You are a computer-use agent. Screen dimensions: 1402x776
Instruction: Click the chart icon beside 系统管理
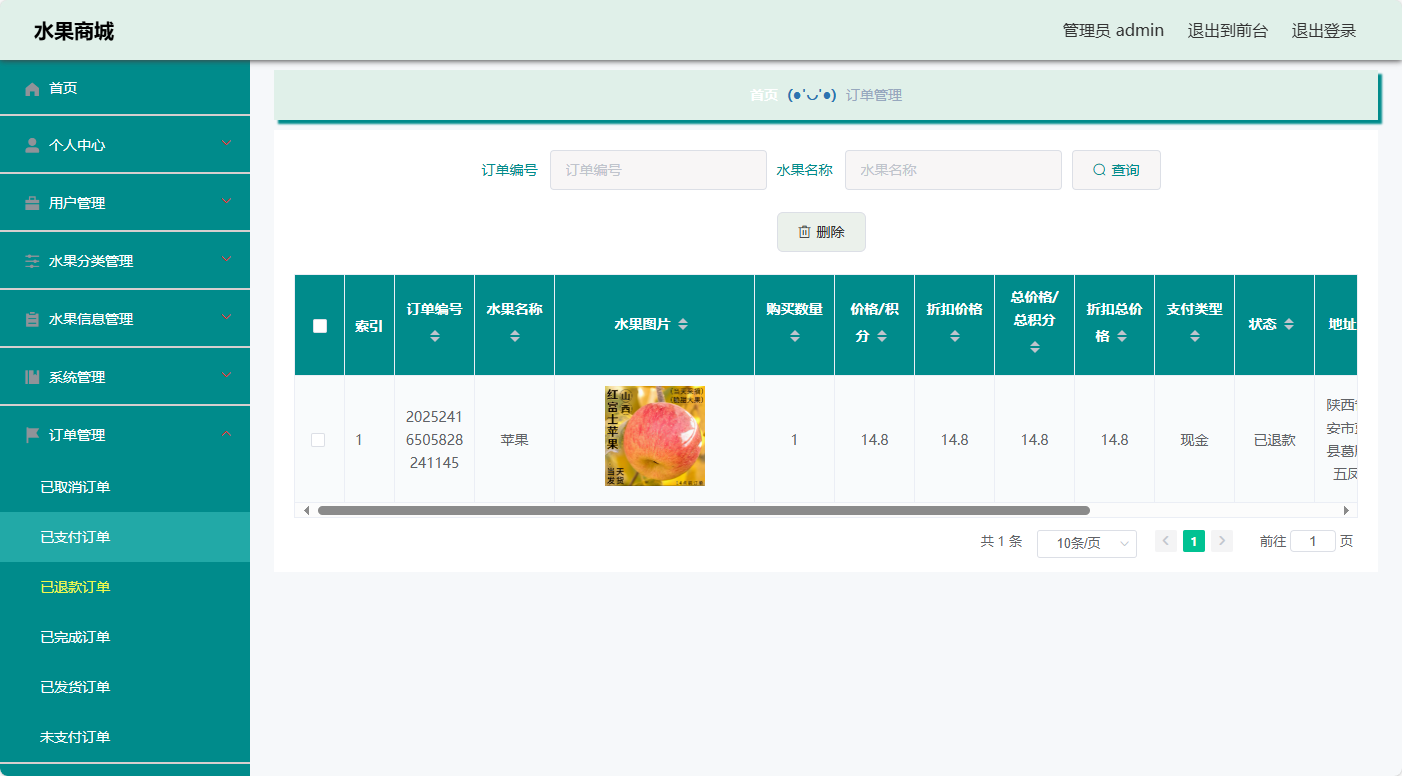point(31,376)
